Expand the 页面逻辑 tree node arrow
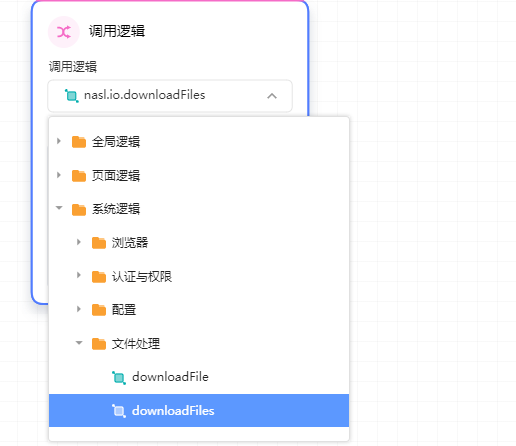The height and width of the screenshot is (446, 516). (x=59, y=175)
